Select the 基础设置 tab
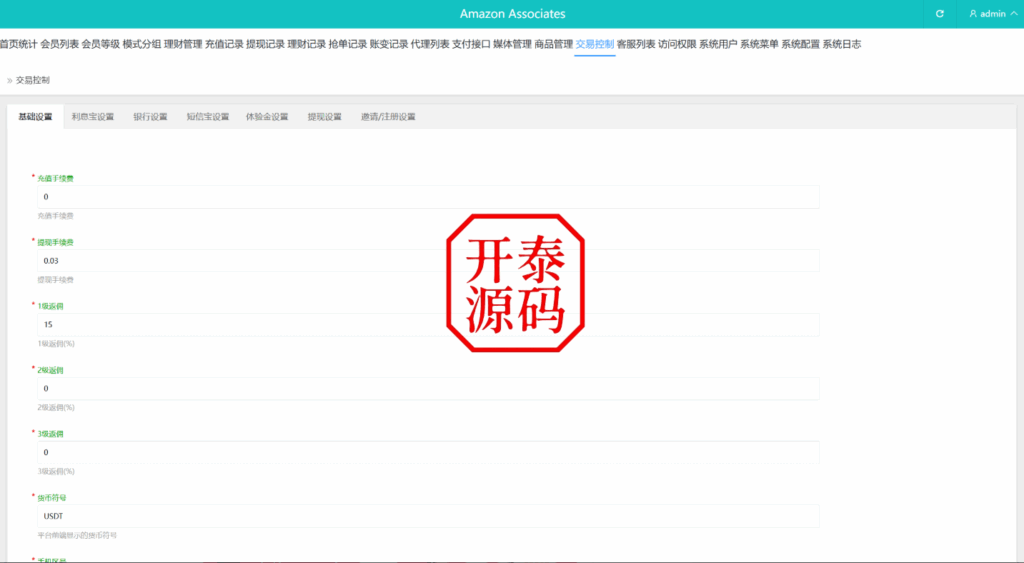 pyautogui.click(x=35, y=117)
